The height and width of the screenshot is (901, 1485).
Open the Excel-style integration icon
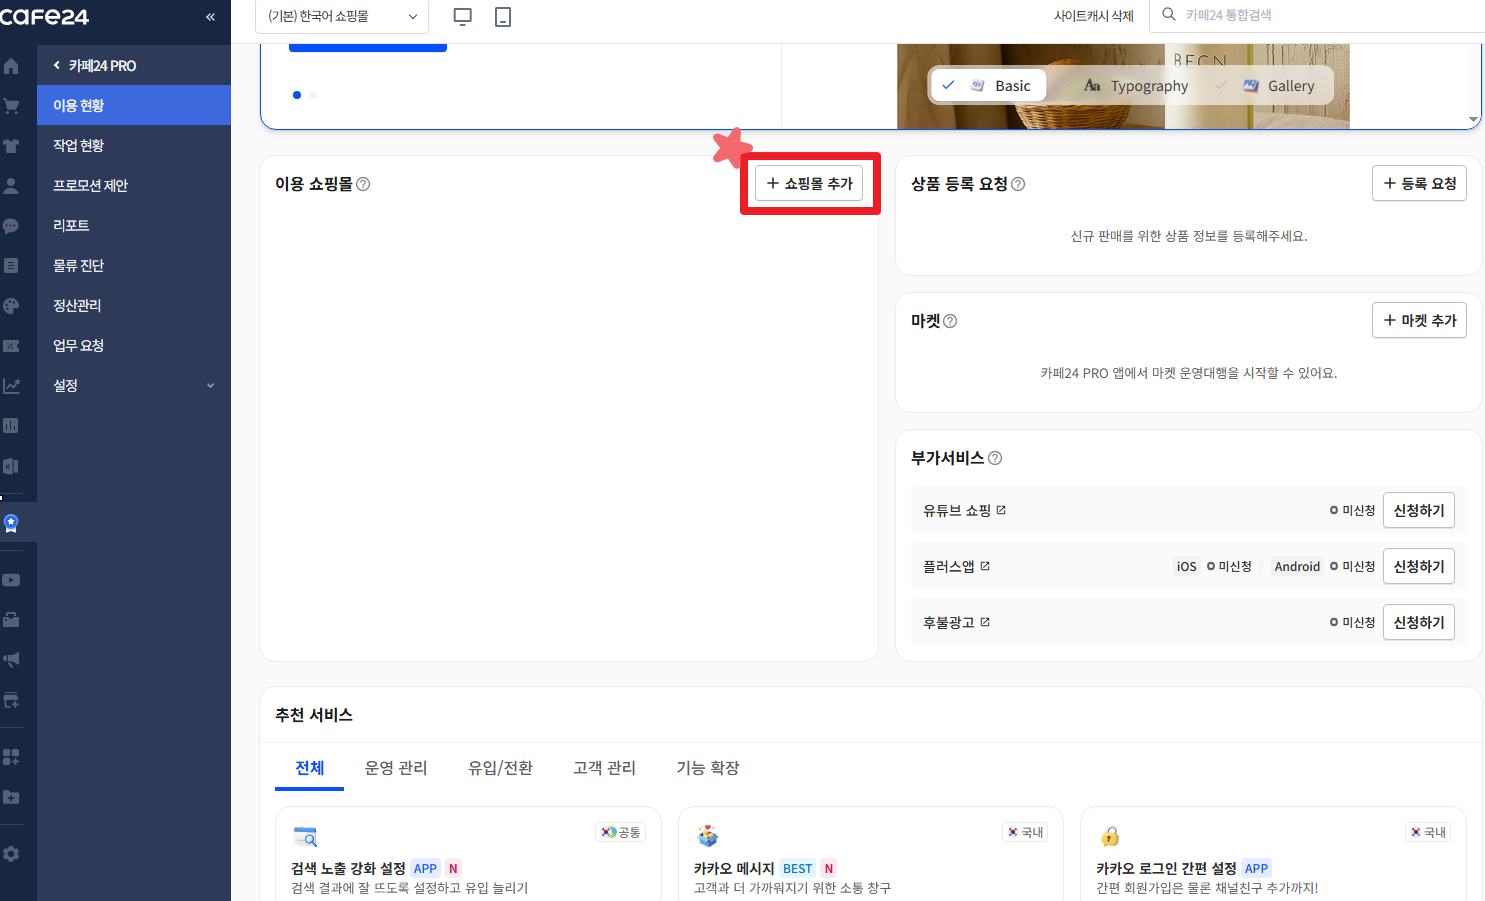pos(11,466)
